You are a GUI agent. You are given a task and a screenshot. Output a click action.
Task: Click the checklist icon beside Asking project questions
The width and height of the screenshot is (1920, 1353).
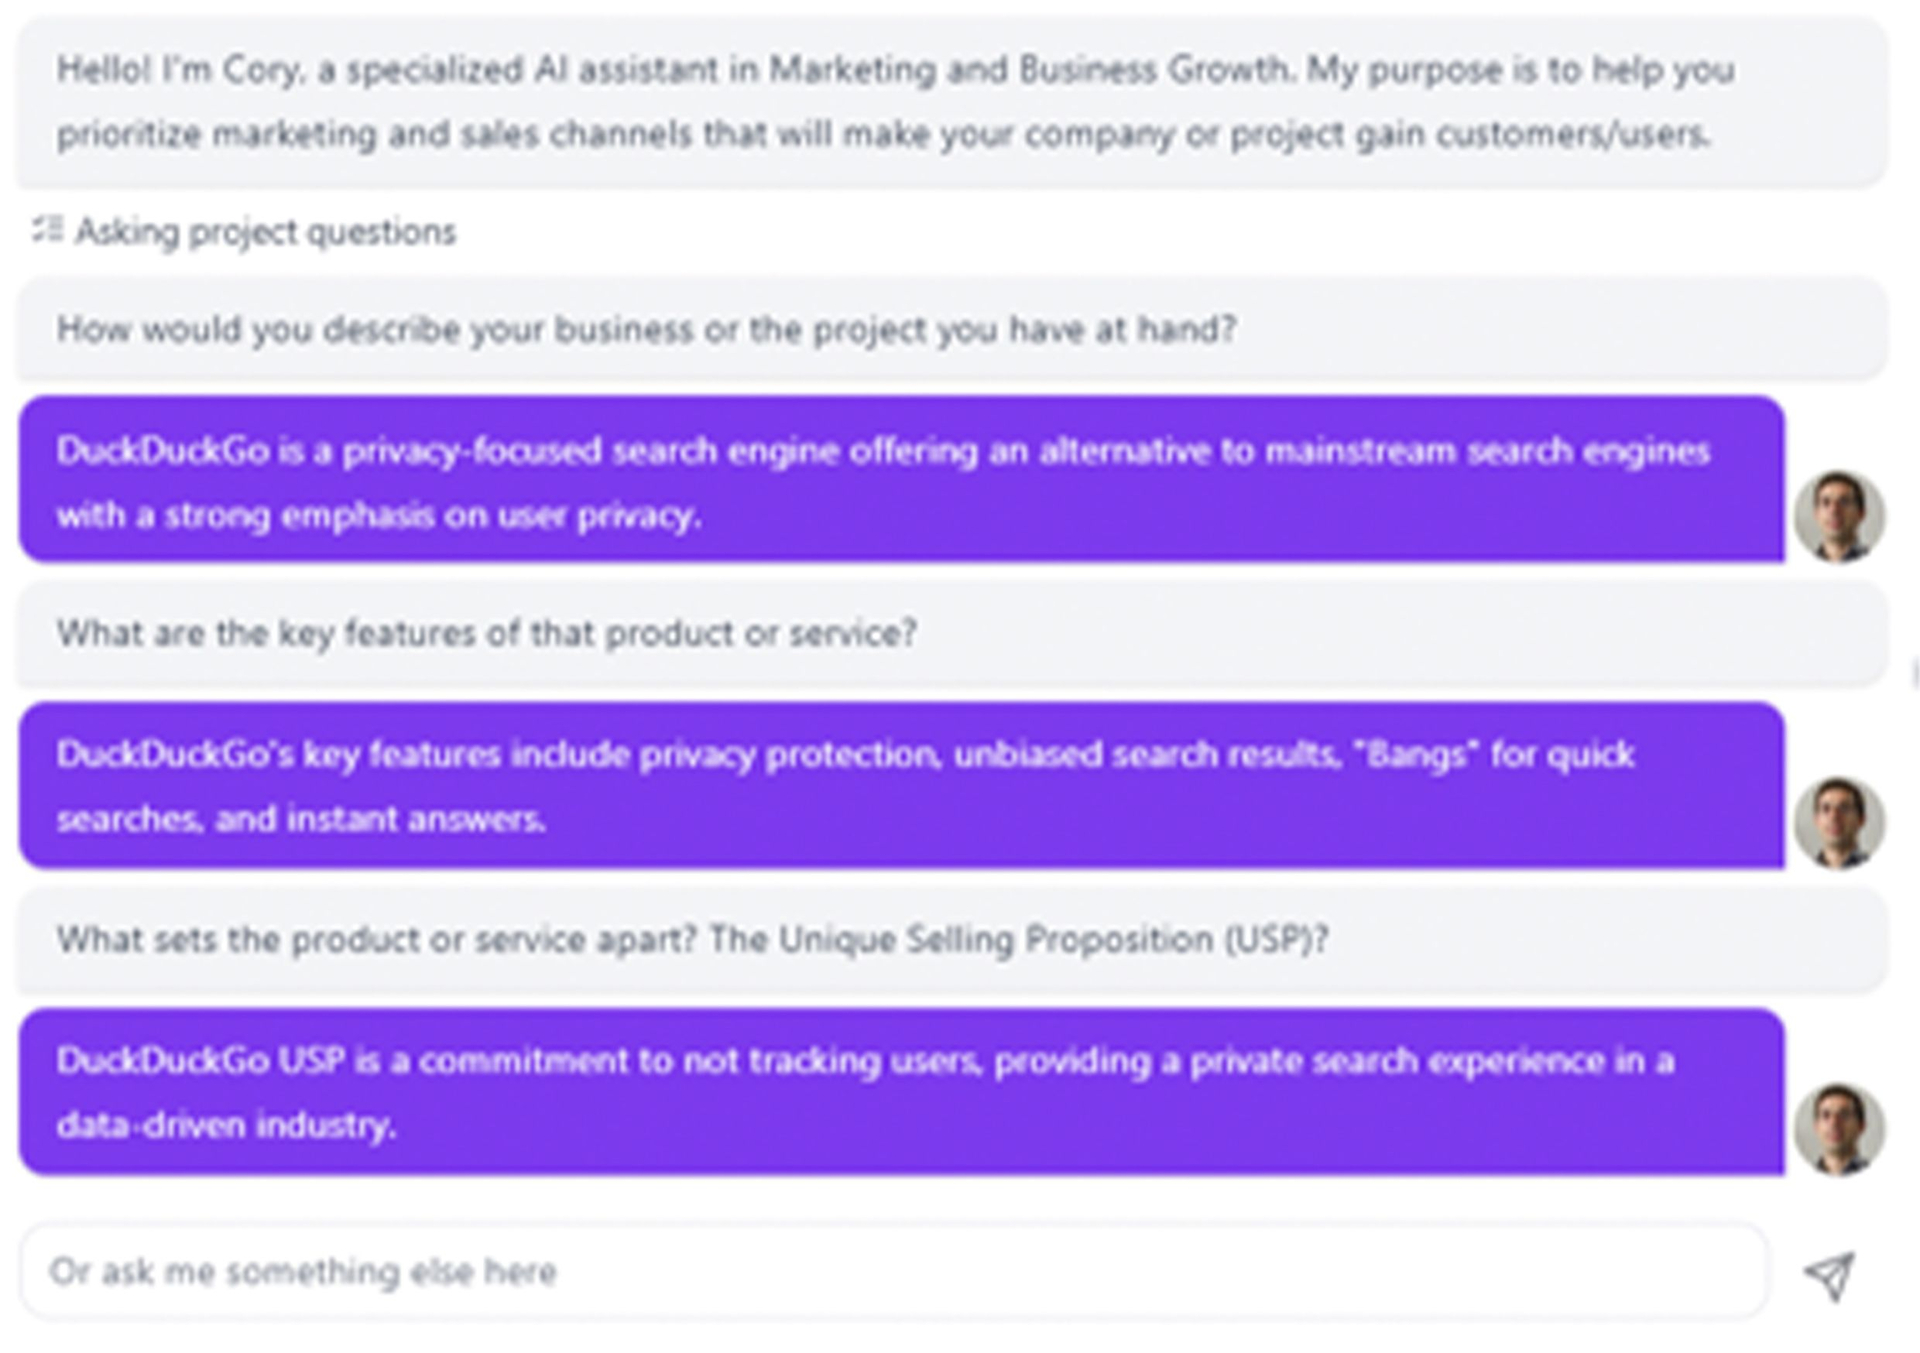[47, 230]
